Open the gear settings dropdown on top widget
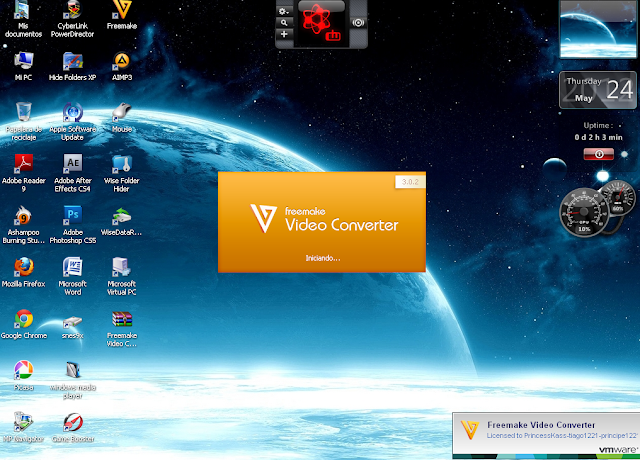 coord(284,11)
